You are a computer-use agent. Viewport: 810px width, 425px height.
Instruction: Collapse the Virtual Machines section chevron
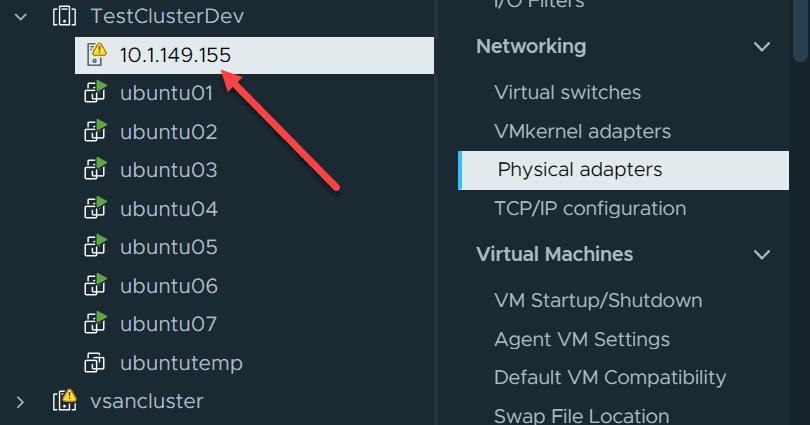[762, 255]
